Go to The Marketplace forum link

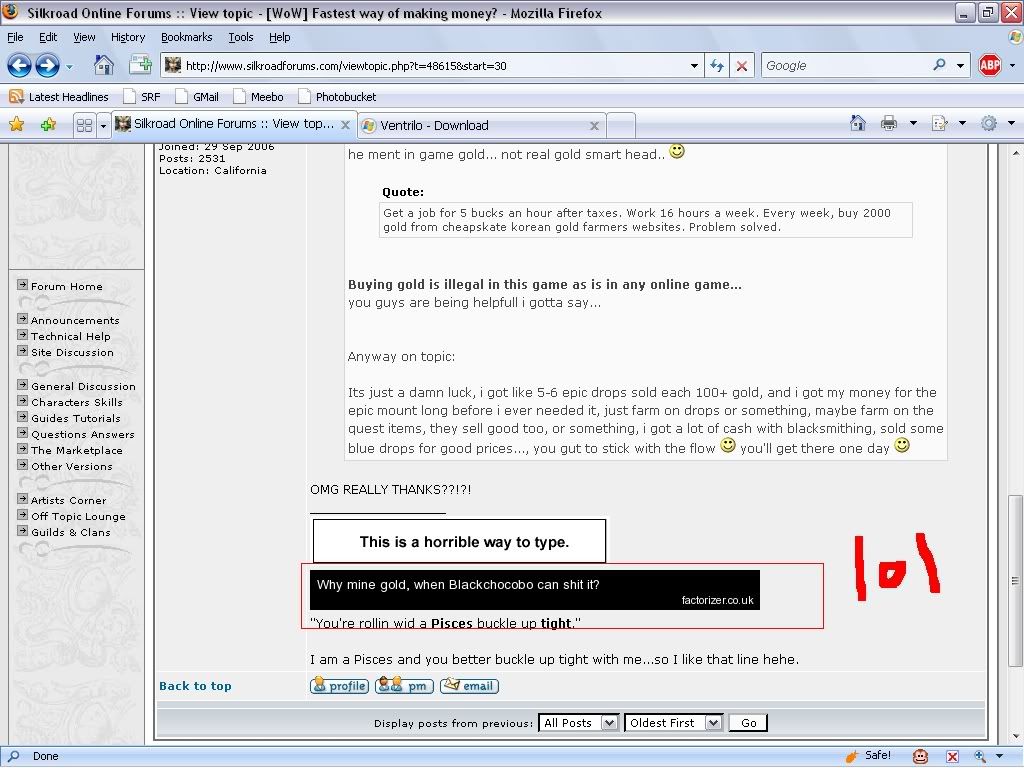[x=76, y=451]
